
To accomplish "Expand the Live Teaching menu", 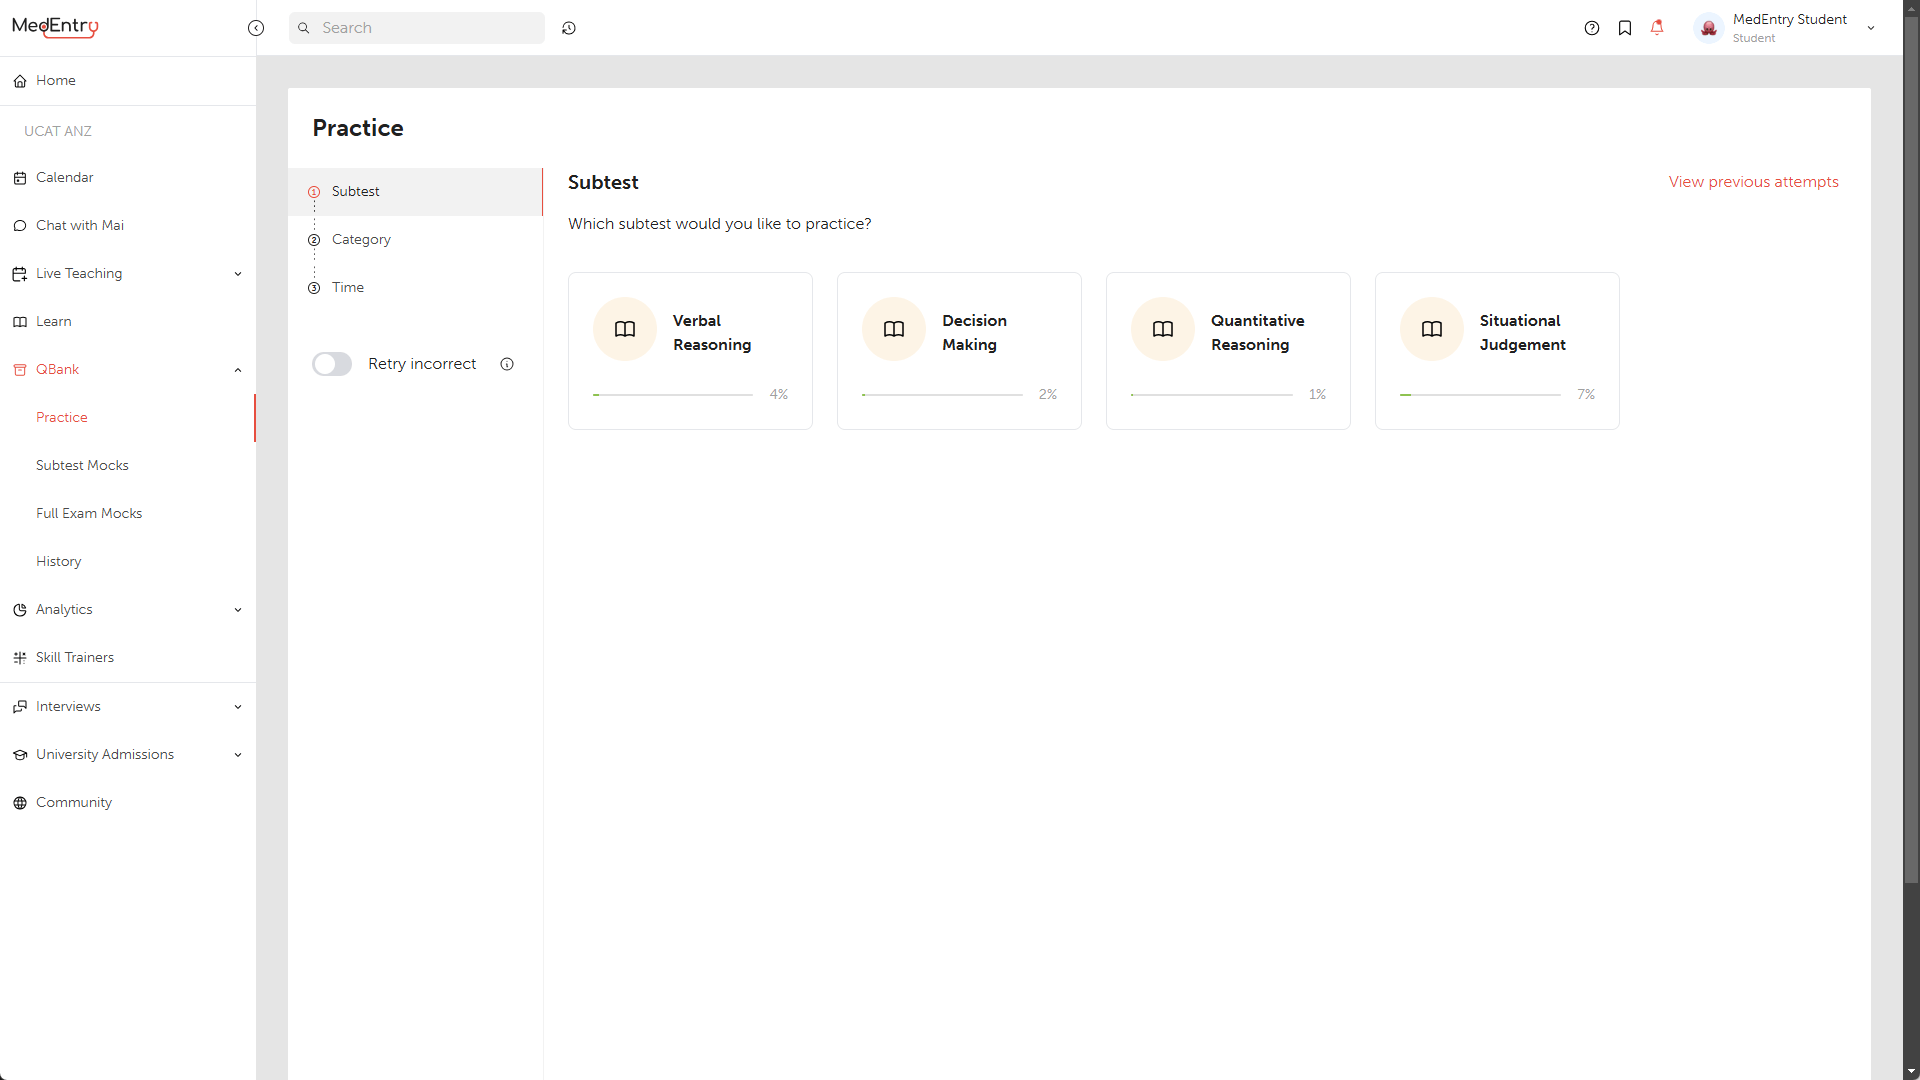I will 237,273.
